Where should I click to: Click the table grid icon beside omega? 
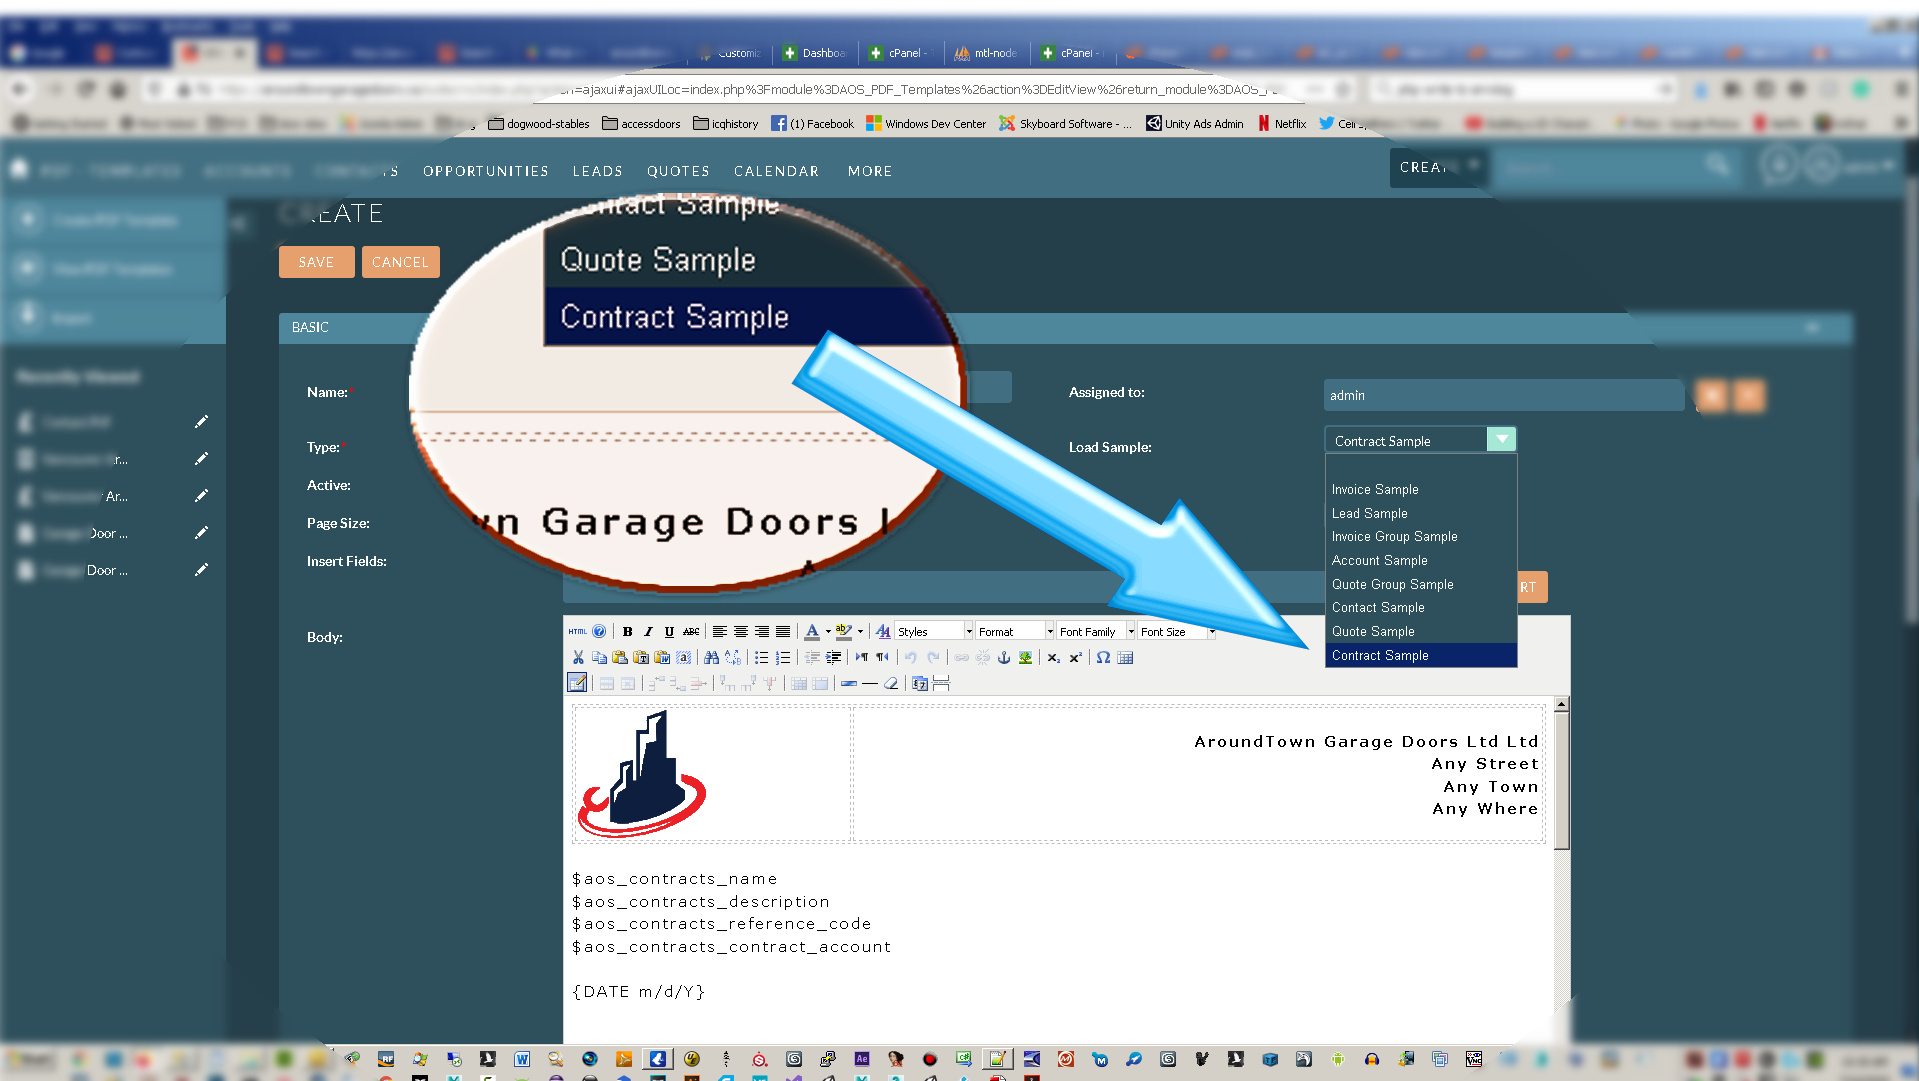[x=1125, y=658]
